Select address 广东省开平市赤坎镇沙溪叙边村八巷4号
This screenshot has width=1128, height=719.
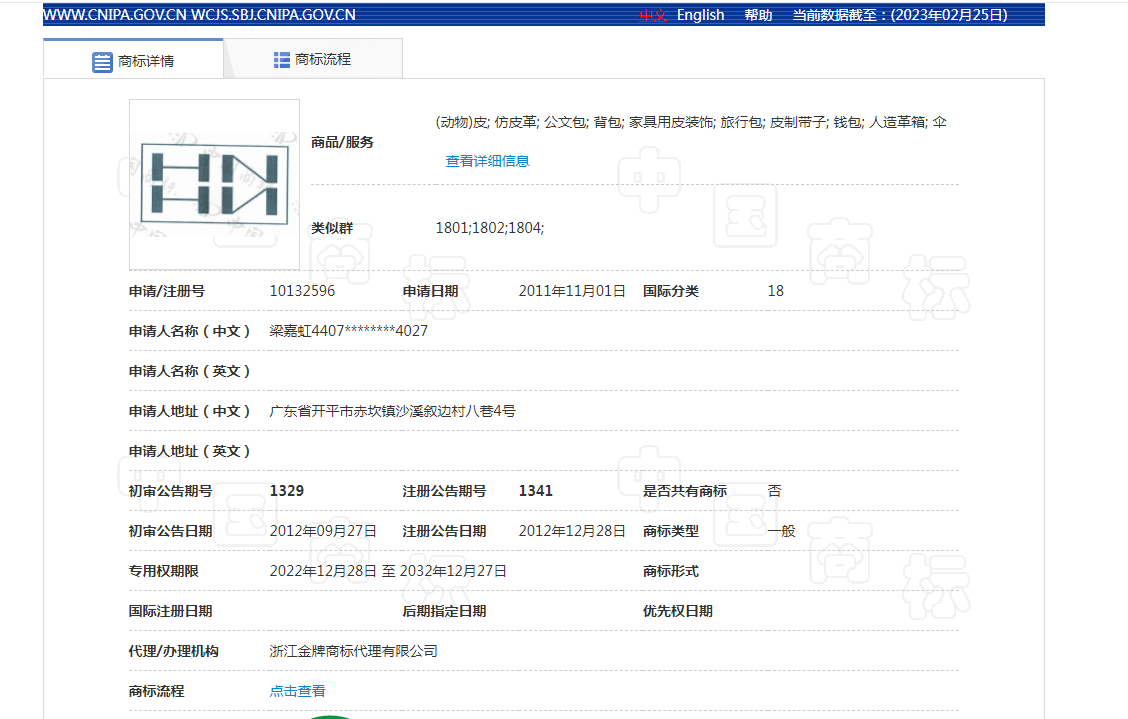(393, 411)
